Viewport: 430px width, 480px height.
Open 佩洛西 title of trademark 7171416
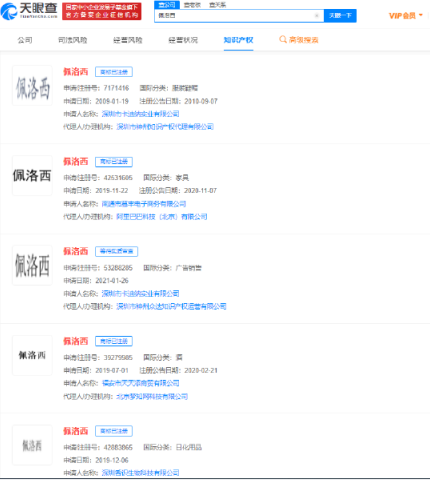(76, 72)
